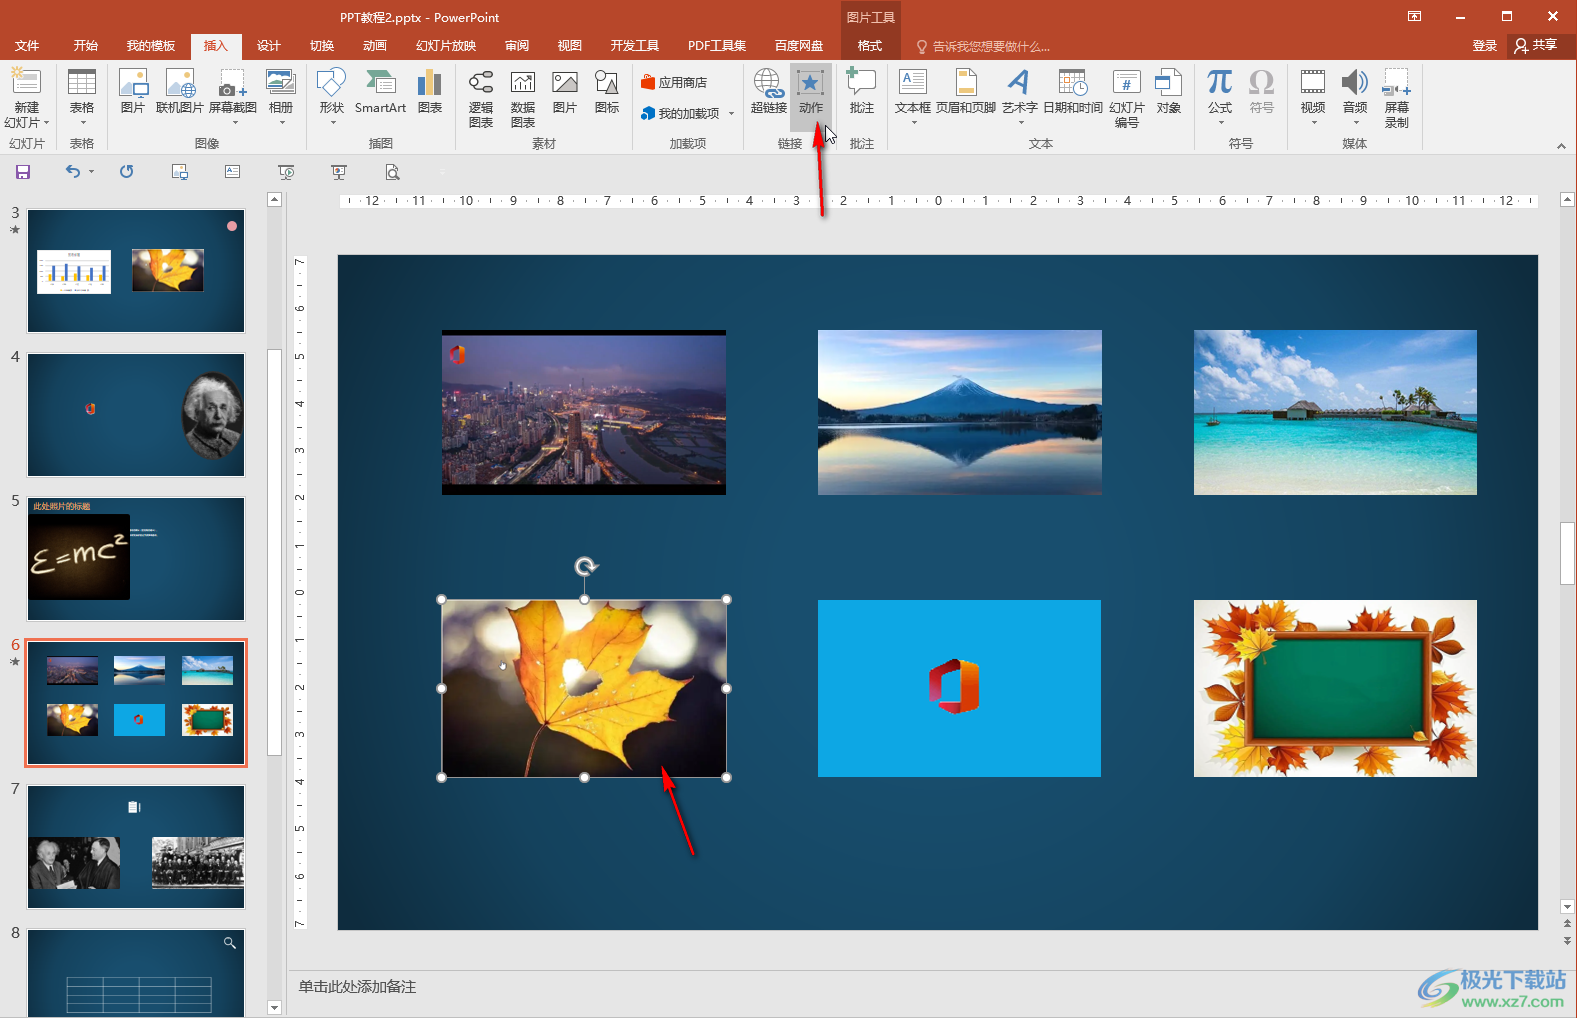Insert an Object (对象)

pyautogui.click(x=1168, y=91)
